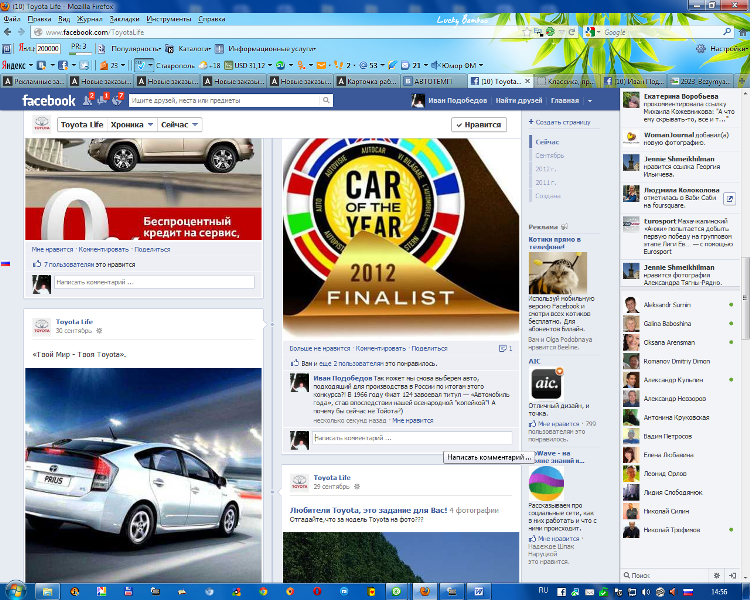
Task: Open Facebook friend requests icon
Action: click(x=88, y=100)
